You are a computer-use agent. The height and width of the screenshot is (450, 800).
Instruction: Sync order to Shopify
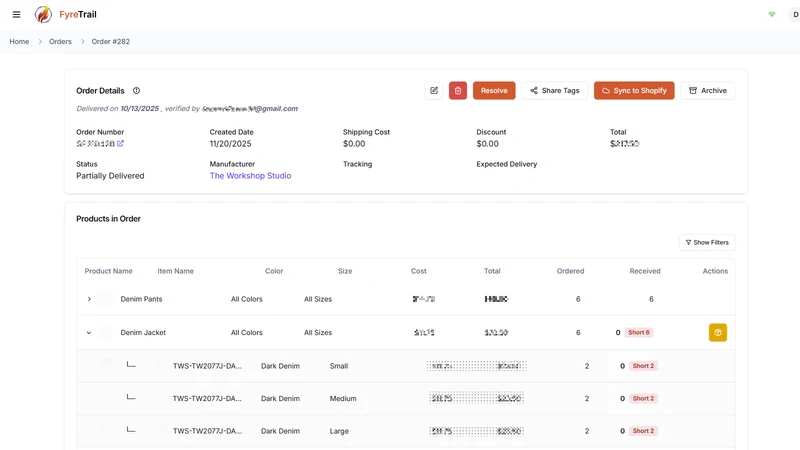pyautogui.click(x=634, y=90)
